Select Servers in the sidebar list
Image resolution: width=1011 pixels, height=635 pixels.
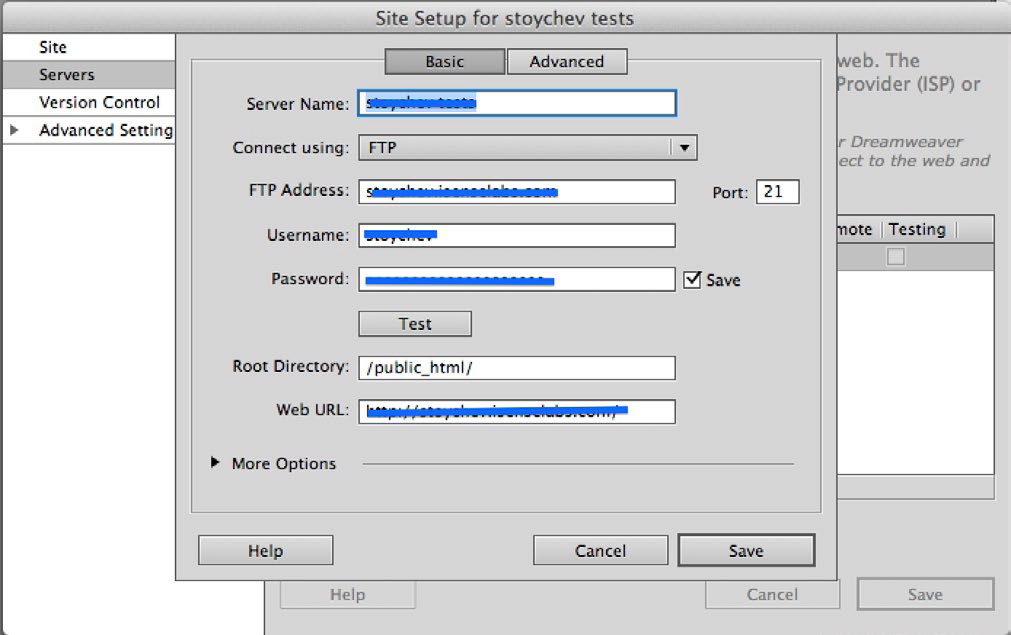pyautogui.click(x=89, y=75)
